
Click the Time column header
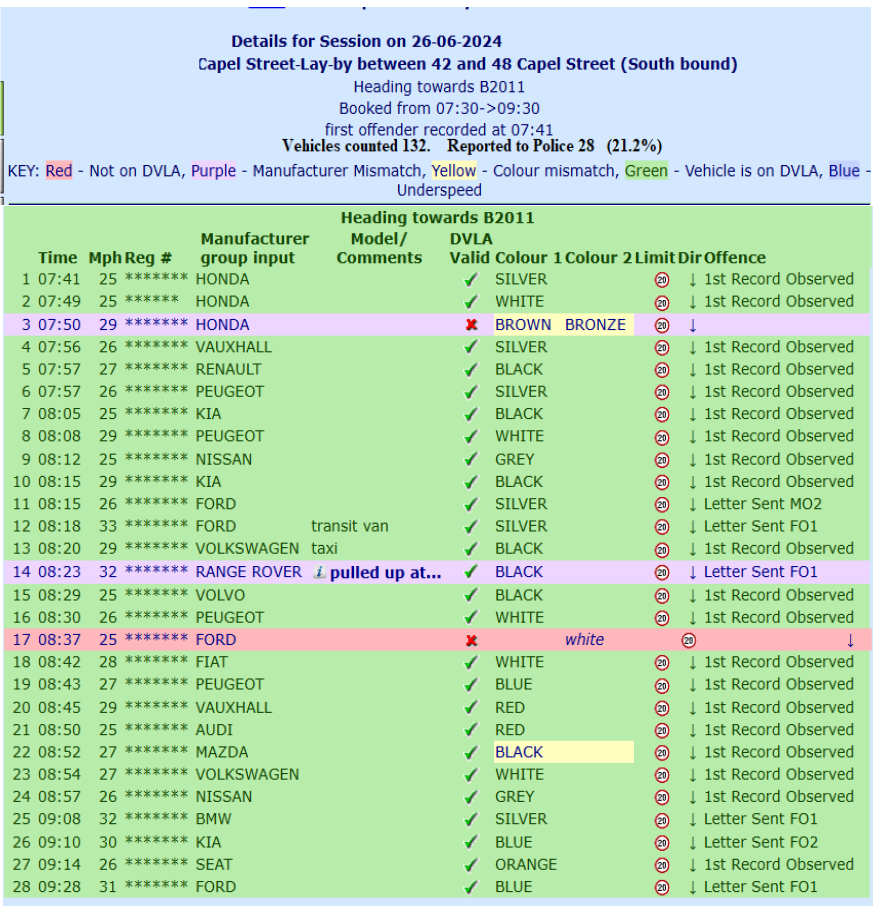(x=57, y=258)
